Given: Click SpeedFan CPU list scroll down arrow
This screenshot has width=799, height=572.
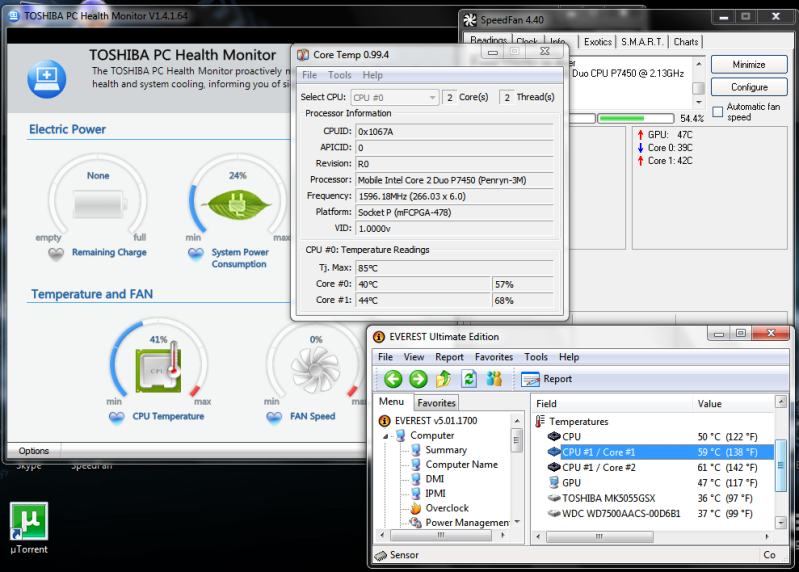Looking at the screenshot, I should click(x=699, y=102).
